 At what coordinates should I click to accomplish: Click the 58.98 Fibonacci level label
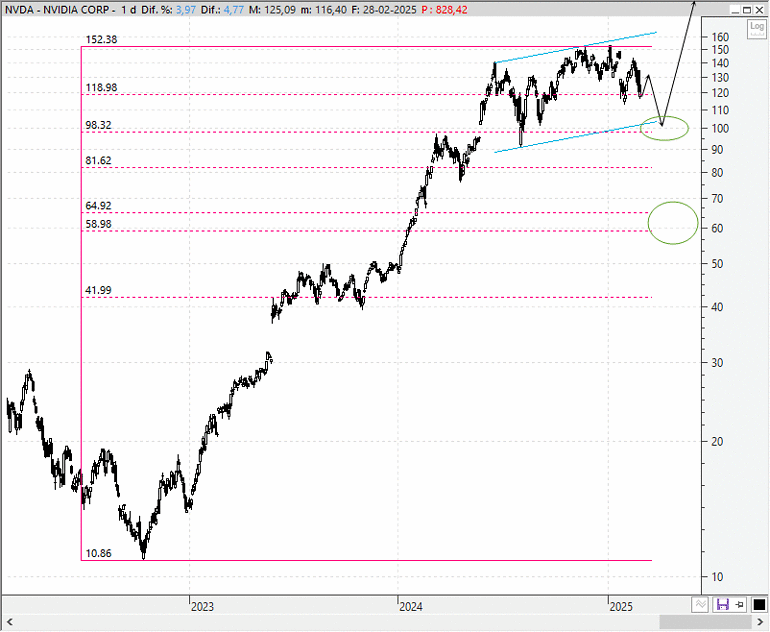[x=98, y=224]
